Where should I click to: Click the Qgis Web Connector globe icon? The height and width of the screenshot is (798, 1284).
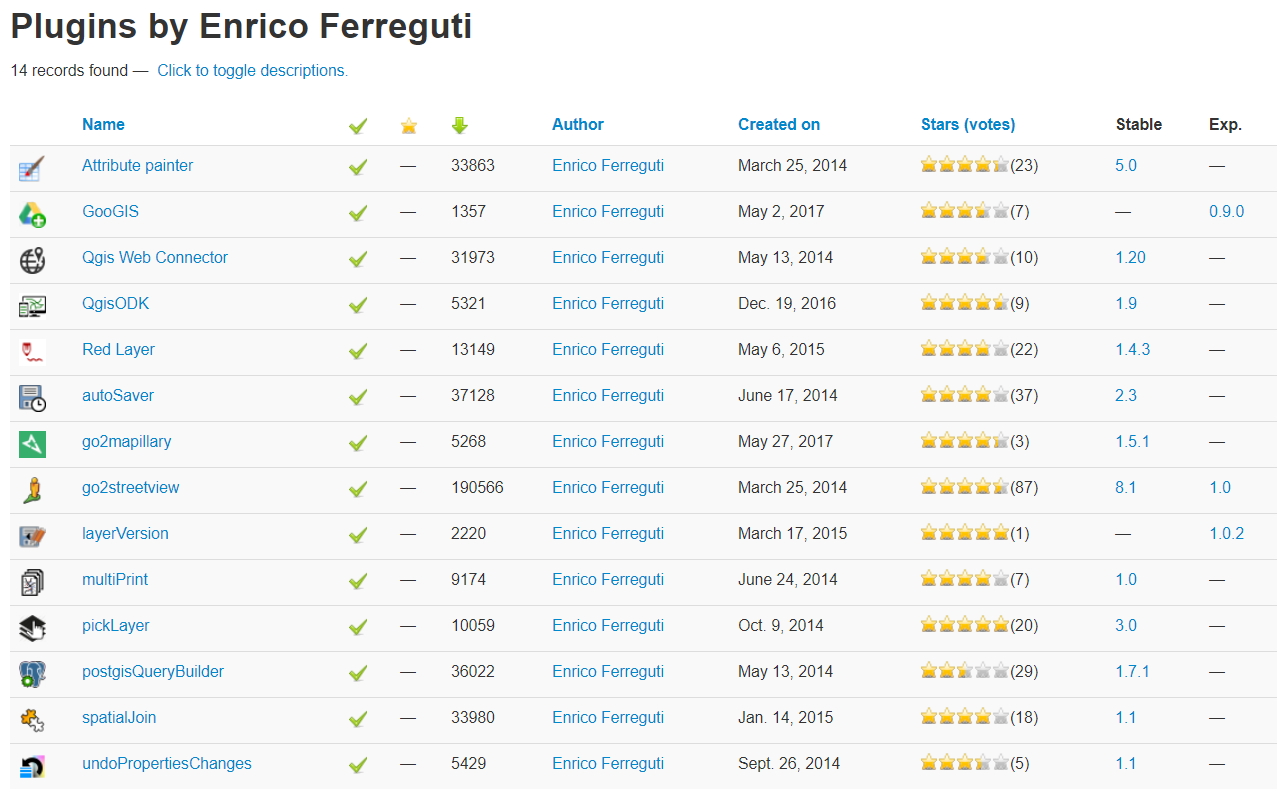click(32, 260)
